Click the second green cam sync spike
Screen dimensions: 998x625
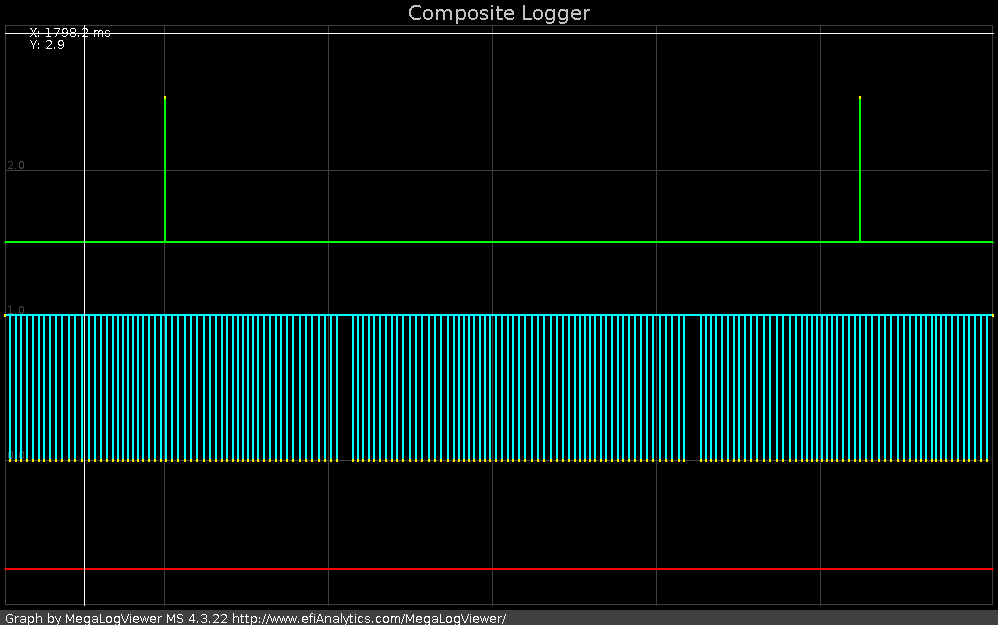pyautogui.click(x=860, y=170)
